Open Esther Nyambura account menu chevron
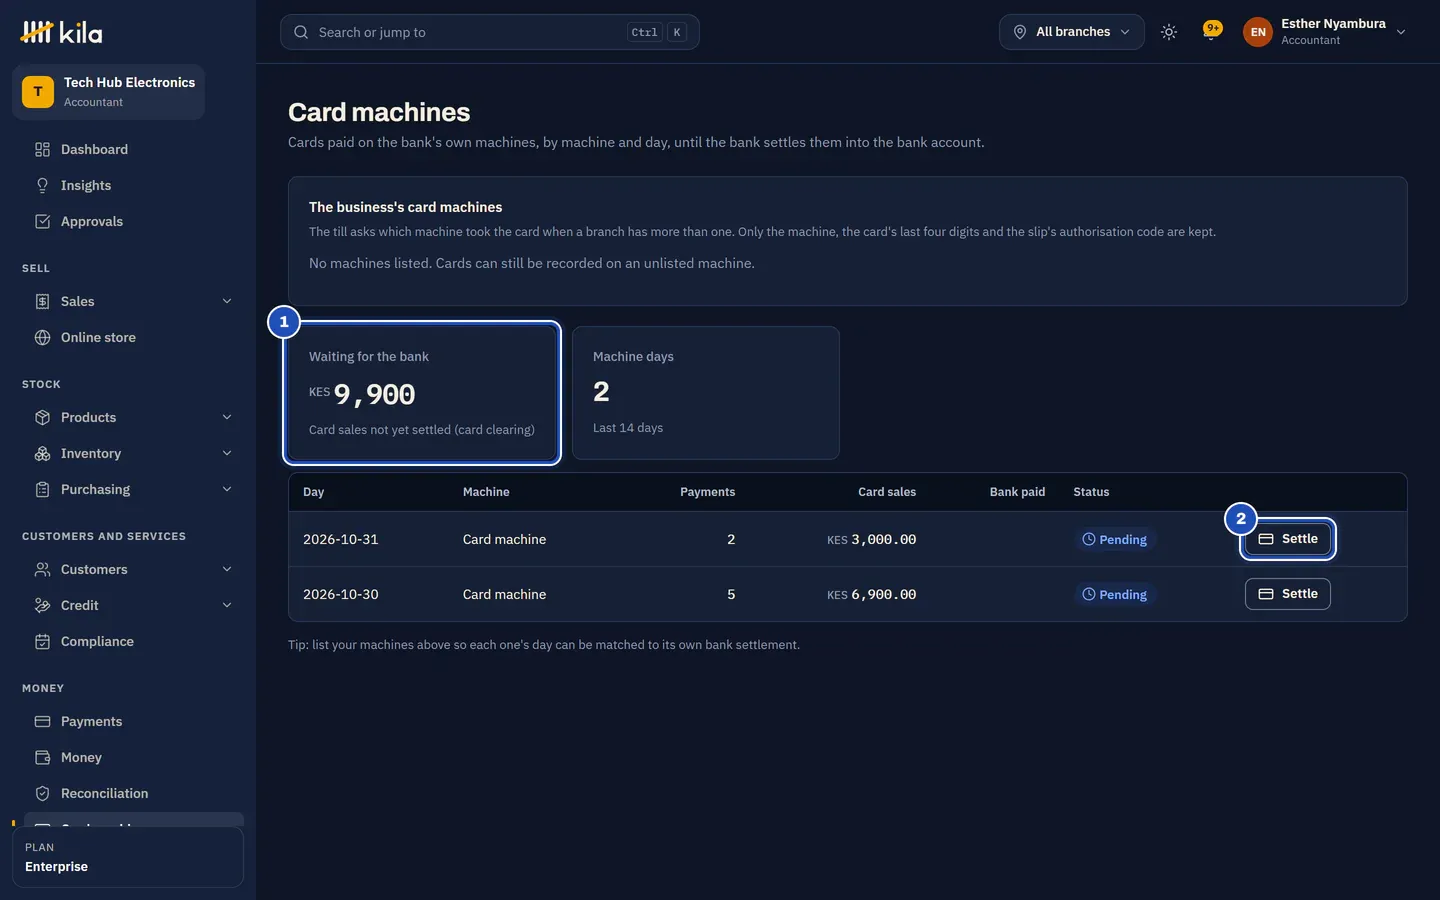 1401,32
